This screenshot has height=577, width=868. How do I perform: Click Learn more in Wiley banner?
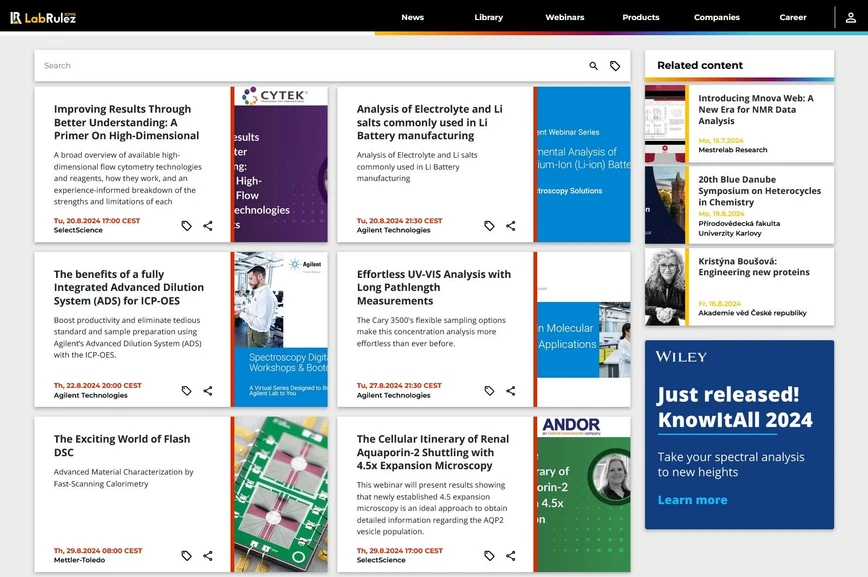[692, 500]
